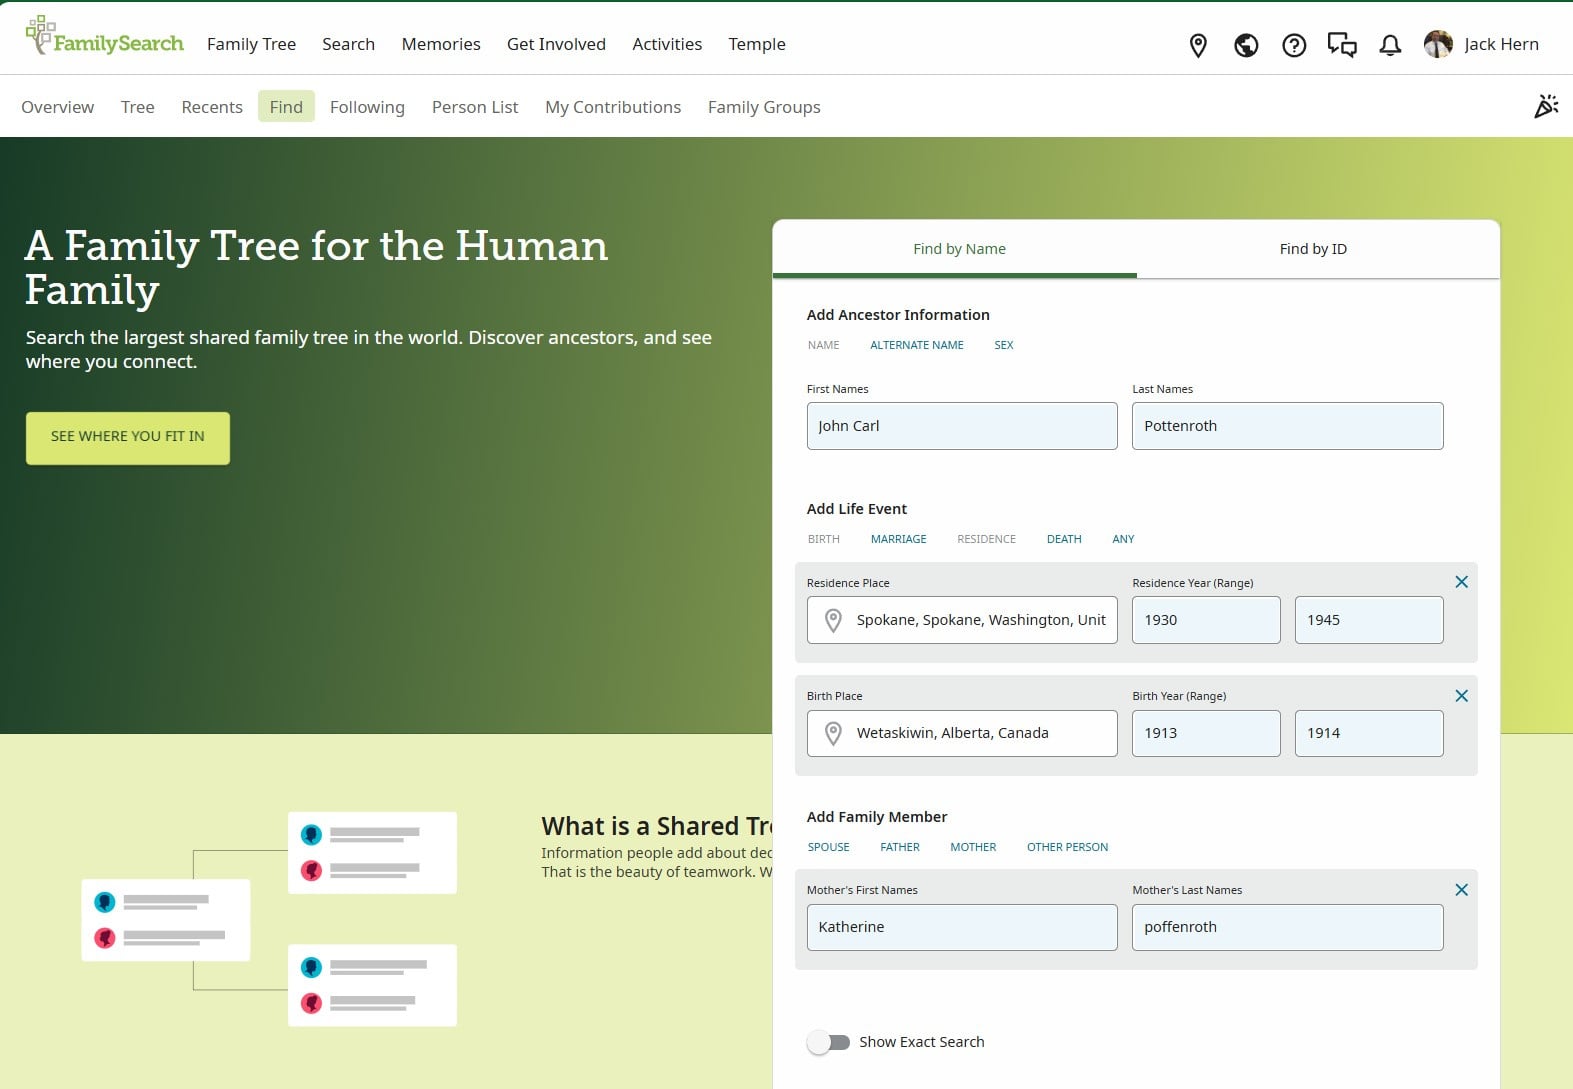The image size is (1573, 1089).
Task: Remove the Mother family member row
Action: click(1461, 890)
